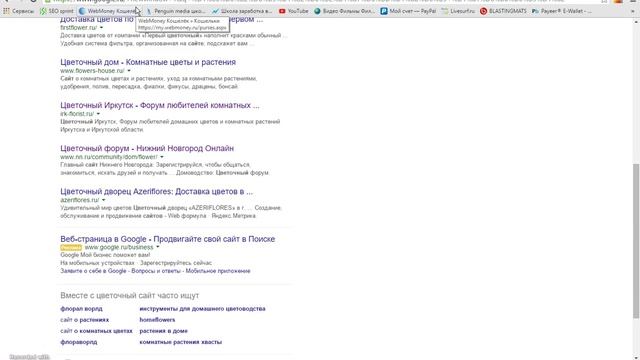Open the BLASTINGMATS bookmark

(503, 11)
